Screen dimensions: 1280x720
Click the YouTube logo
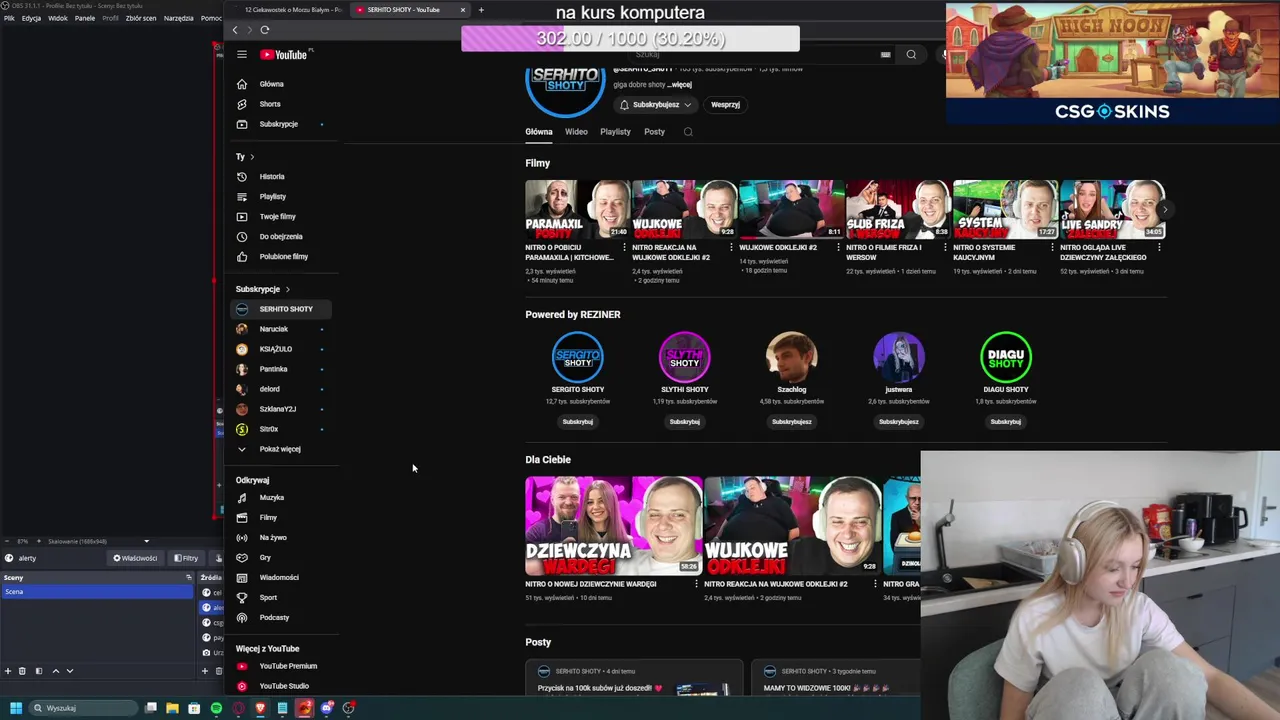pos(285,55)
